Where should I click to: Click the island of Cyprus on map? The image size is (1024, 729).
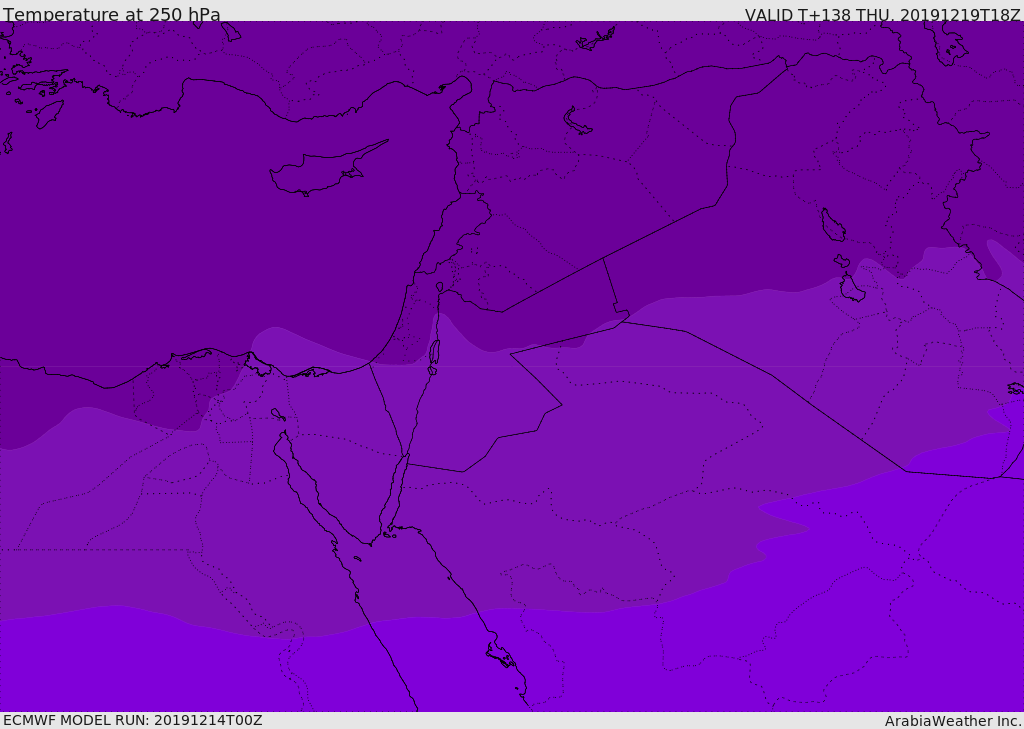[327, 170]
